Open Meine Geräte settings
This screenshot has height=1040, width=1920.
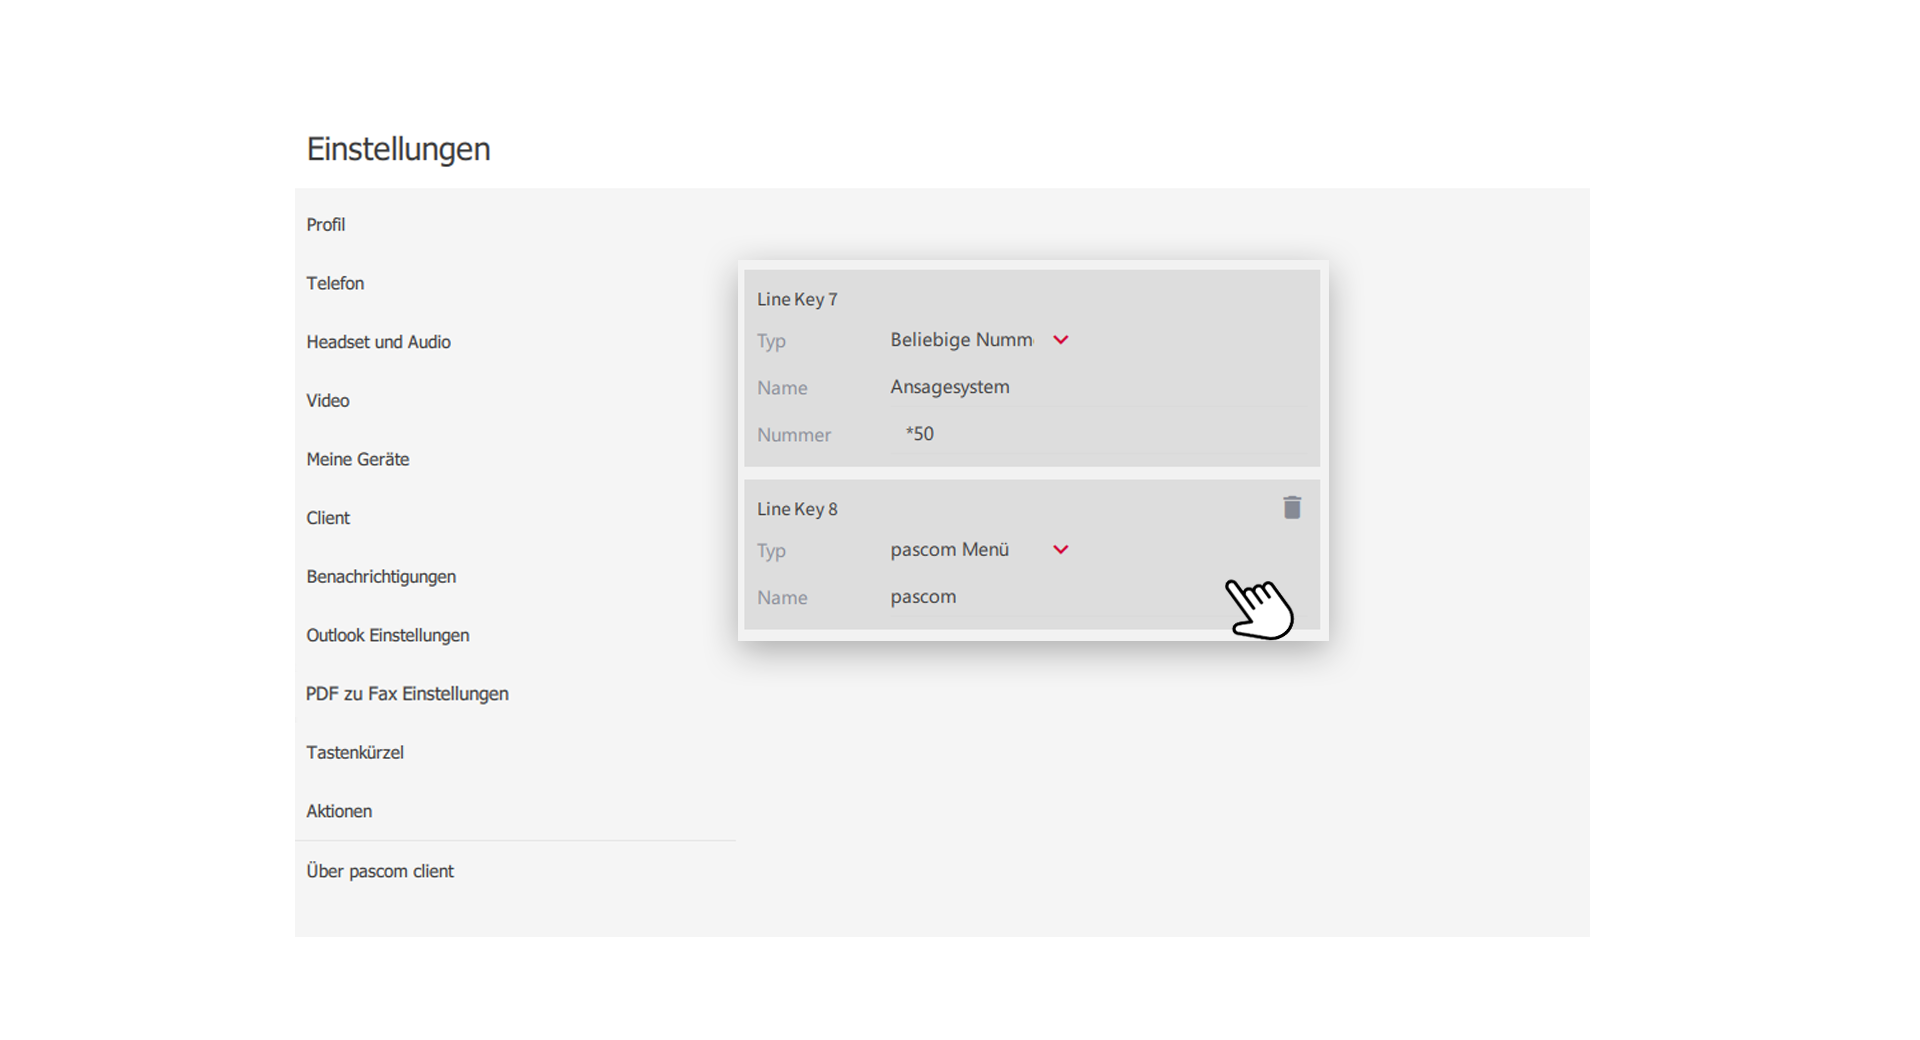358,460
